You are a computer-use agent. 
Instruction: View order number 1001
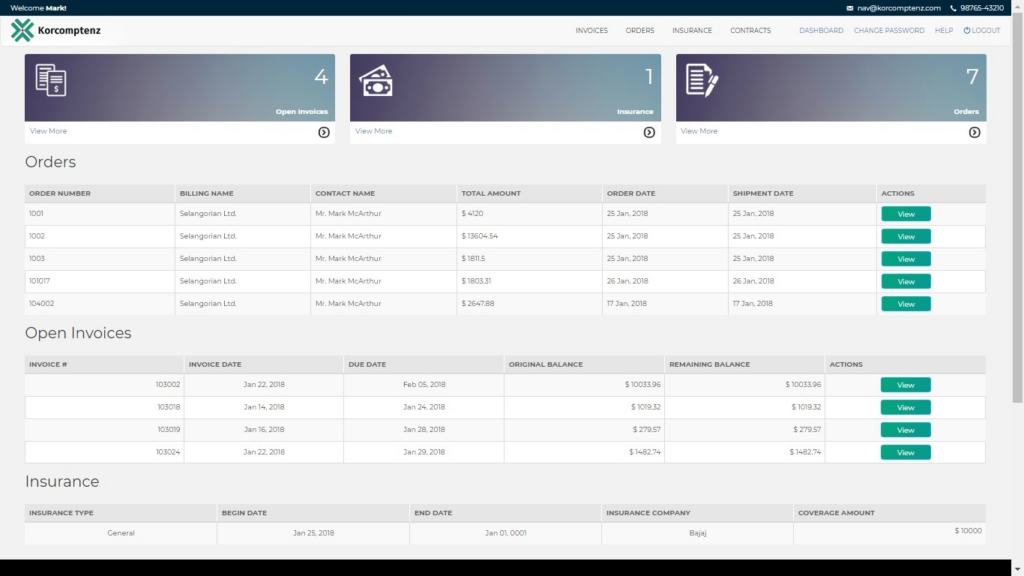tap(905, 213)
